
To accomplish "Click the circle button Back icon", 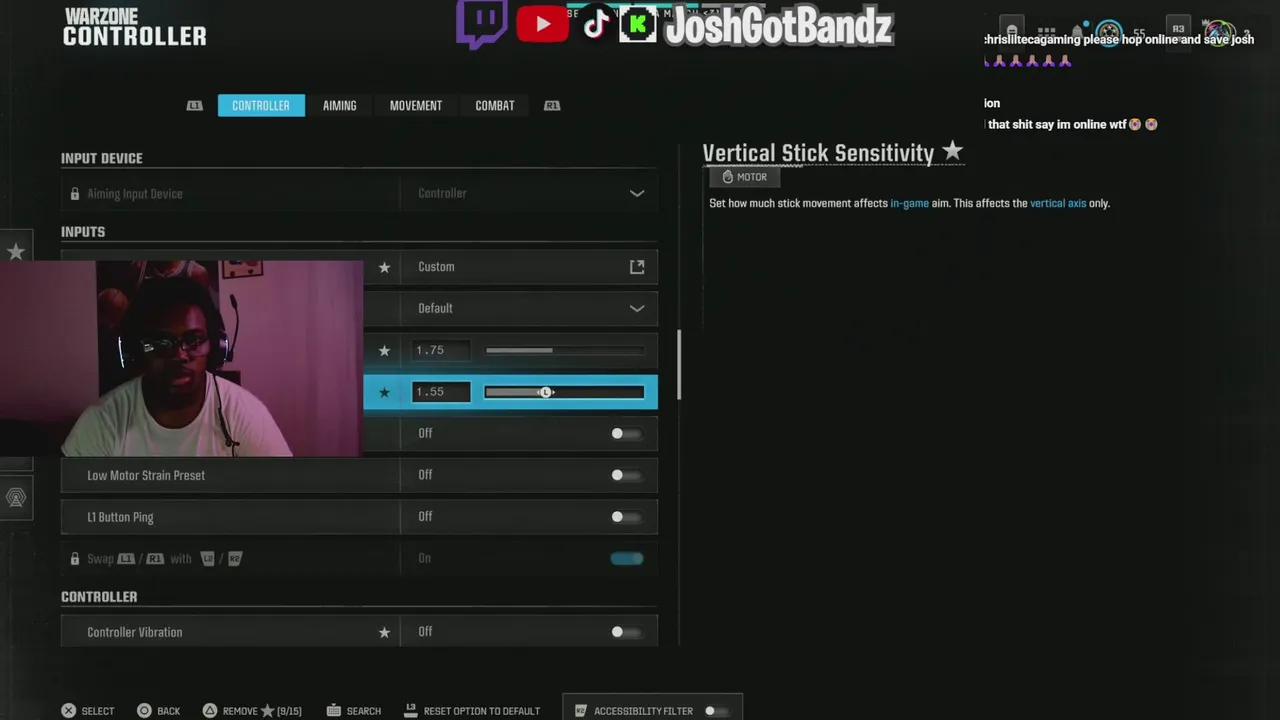I will pos(144,711).
